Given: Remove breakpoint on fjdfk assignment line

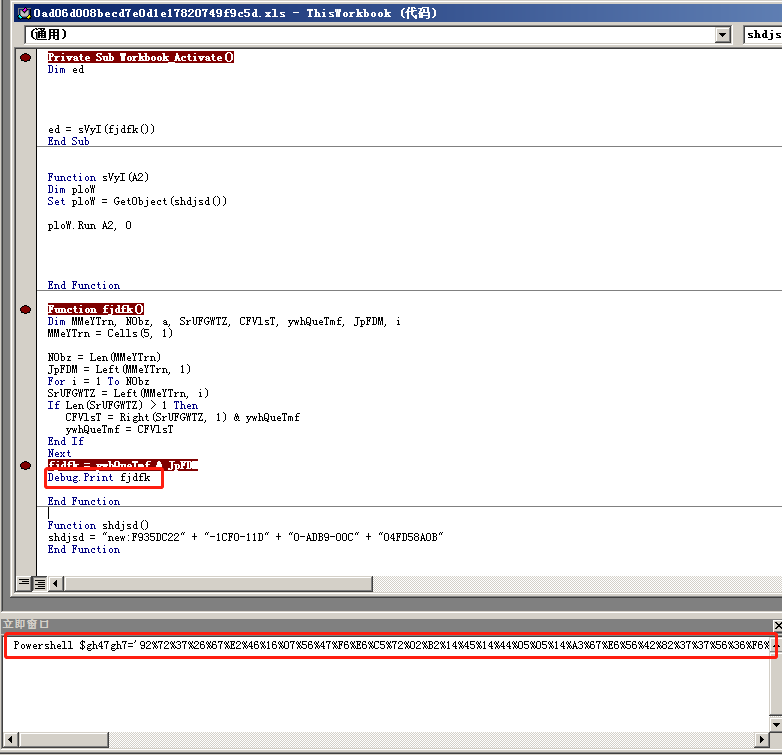Looking at the screenshot, I should point(25,466).
